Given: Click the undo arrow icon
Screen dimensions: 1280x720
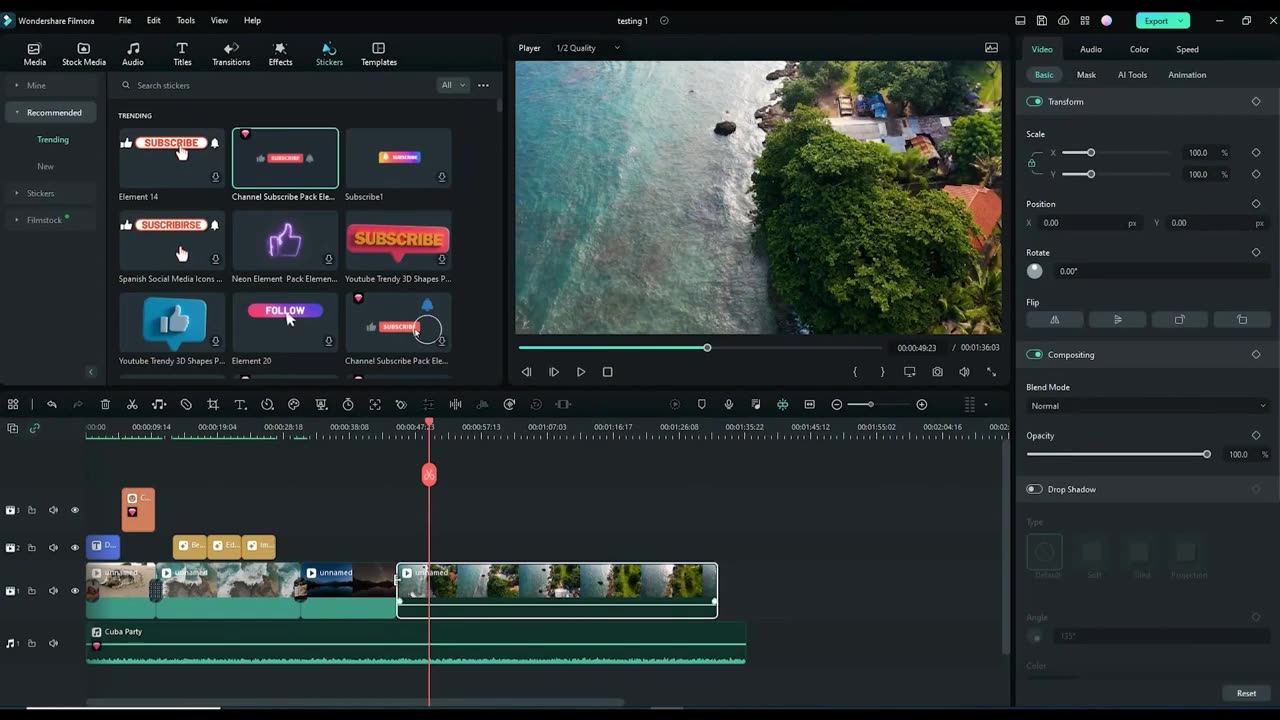Looking at the screenshot, I should click(52, 404).
